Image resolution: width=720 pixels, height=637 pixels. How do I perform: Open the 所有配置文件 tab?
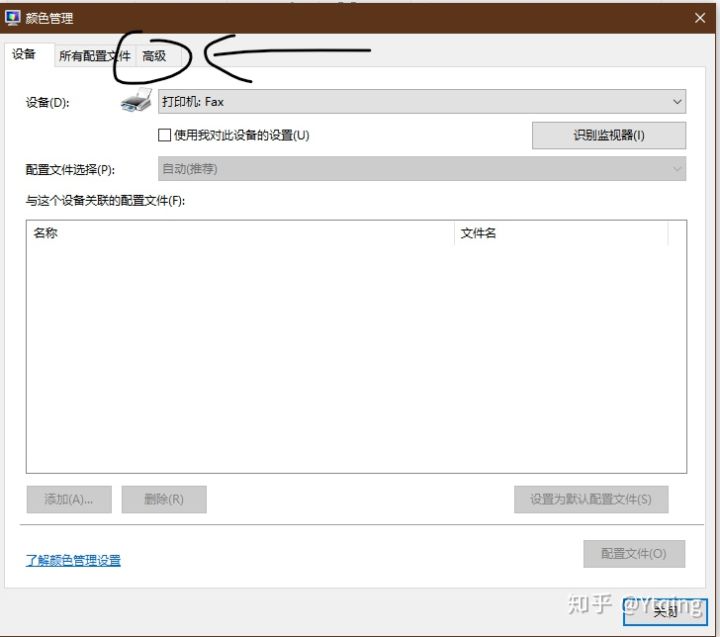click(x=95, y=56)
